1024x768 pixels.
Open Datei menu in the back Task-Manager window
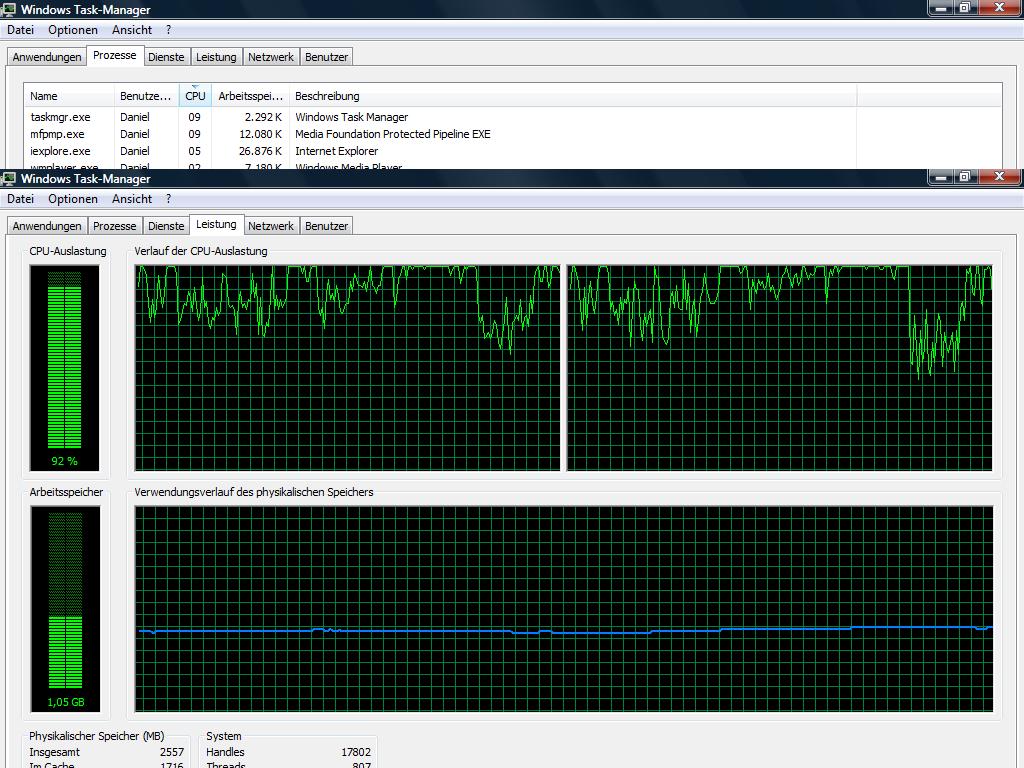coord(20,30)
